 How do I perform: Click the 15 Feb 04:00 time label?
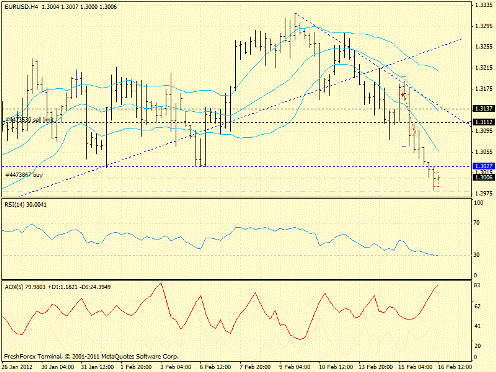pyautogui.click(x=416, y=367)
